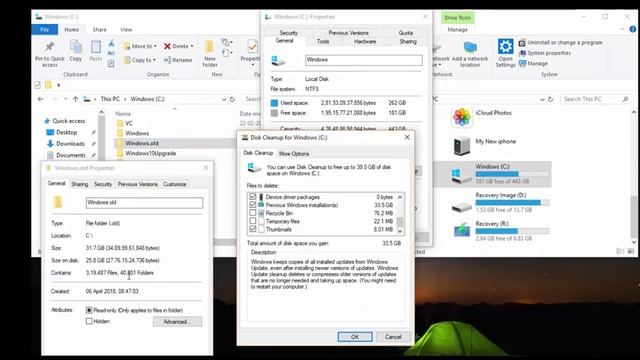Go back in Windows (C:) explorer
The width and height of the screenshot is (640, 360).
coord(40,99)
